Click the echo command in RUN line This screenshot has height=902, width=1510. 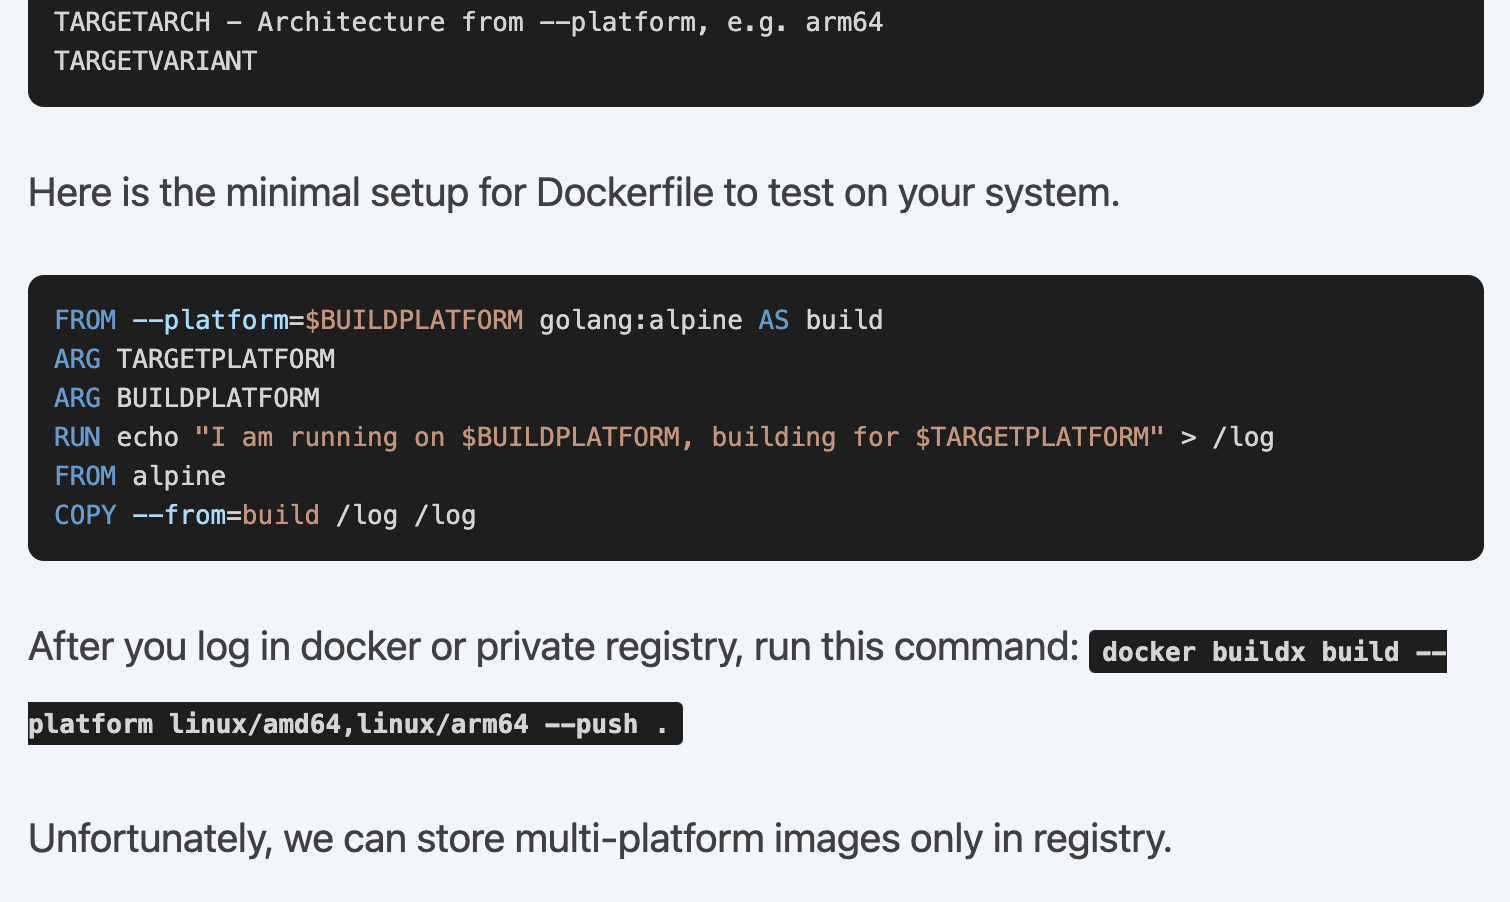tap(147, 437)
